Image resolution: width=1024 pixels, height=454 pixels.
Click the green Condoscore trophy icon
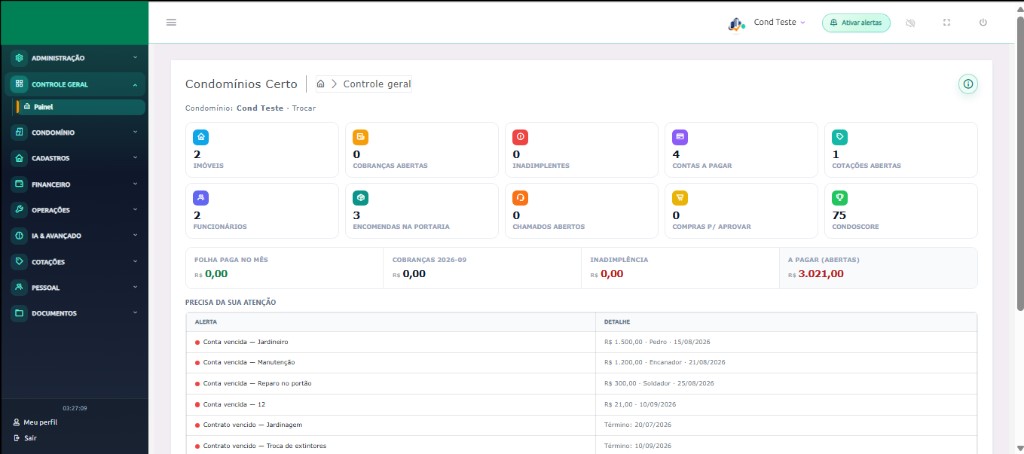840,198
